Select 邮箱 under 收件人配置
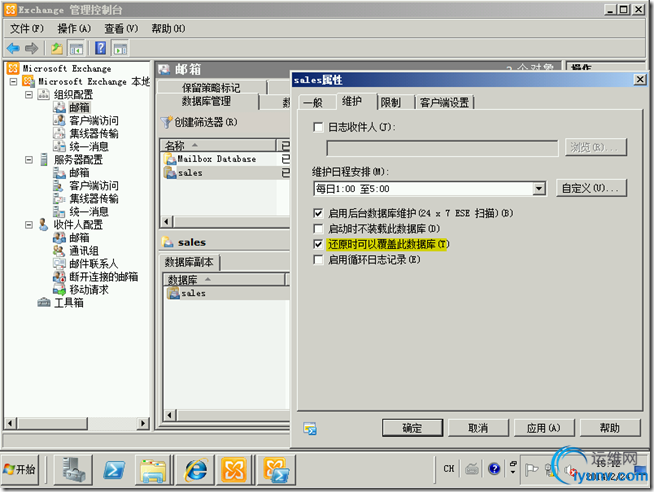This screenshot has height=492, width=654. [x=79, y=238]
